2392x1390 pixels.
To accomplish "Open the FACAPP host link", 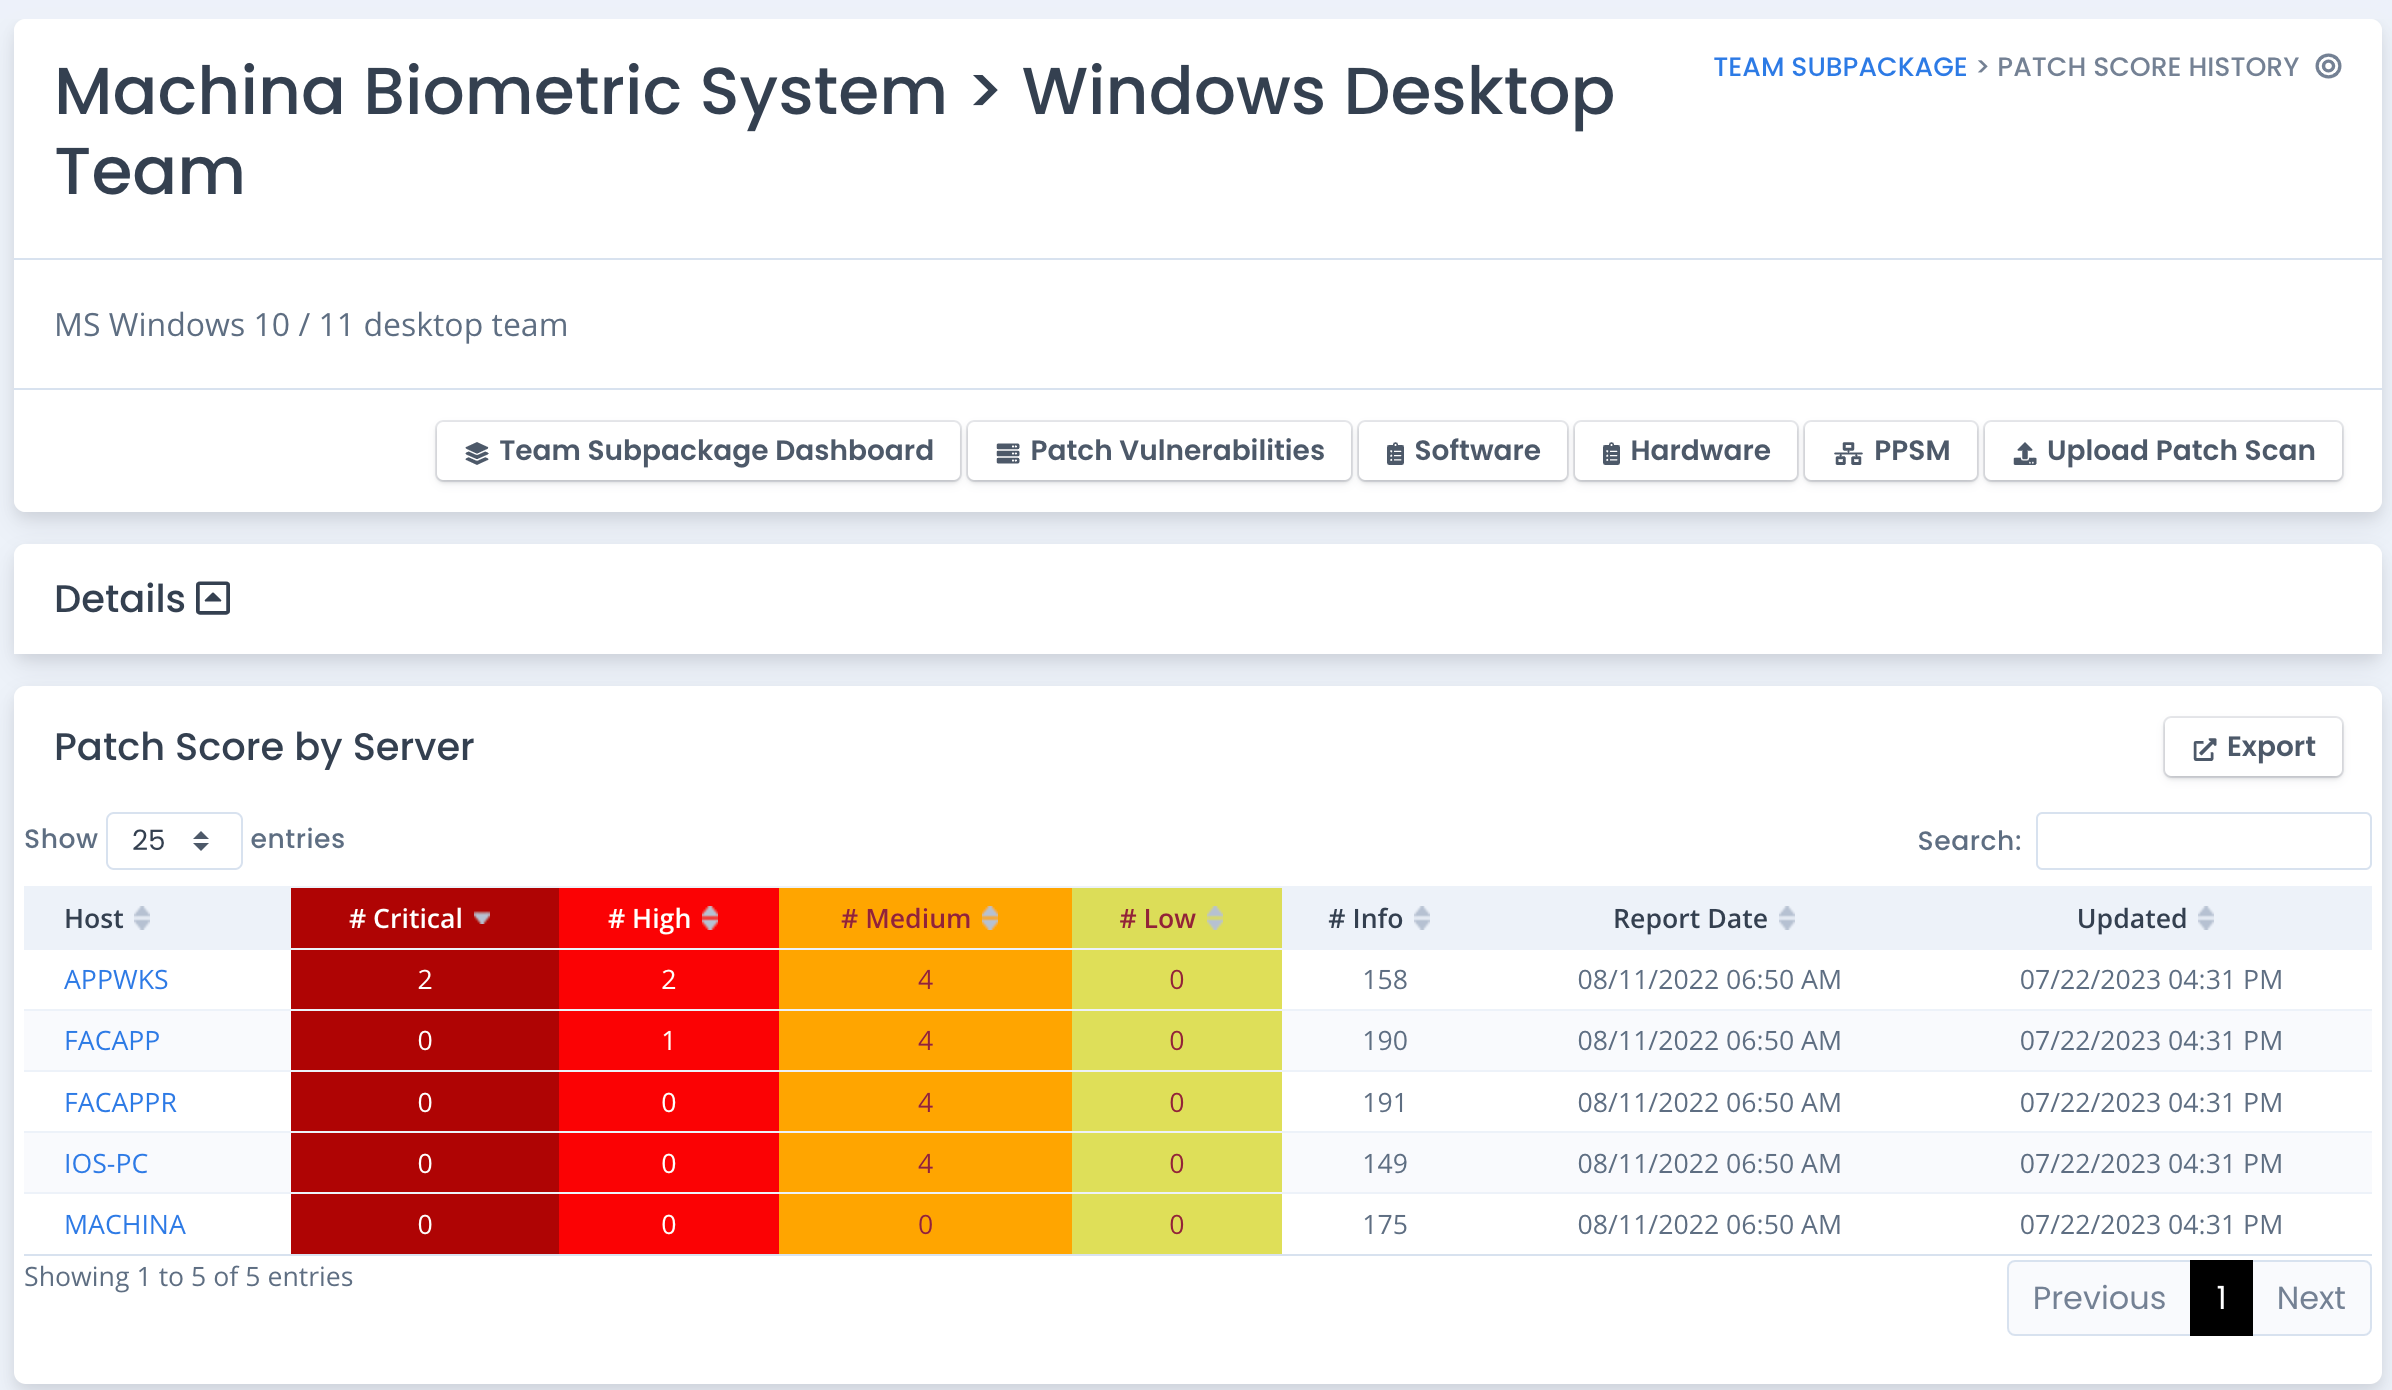I will (112, 1040).
